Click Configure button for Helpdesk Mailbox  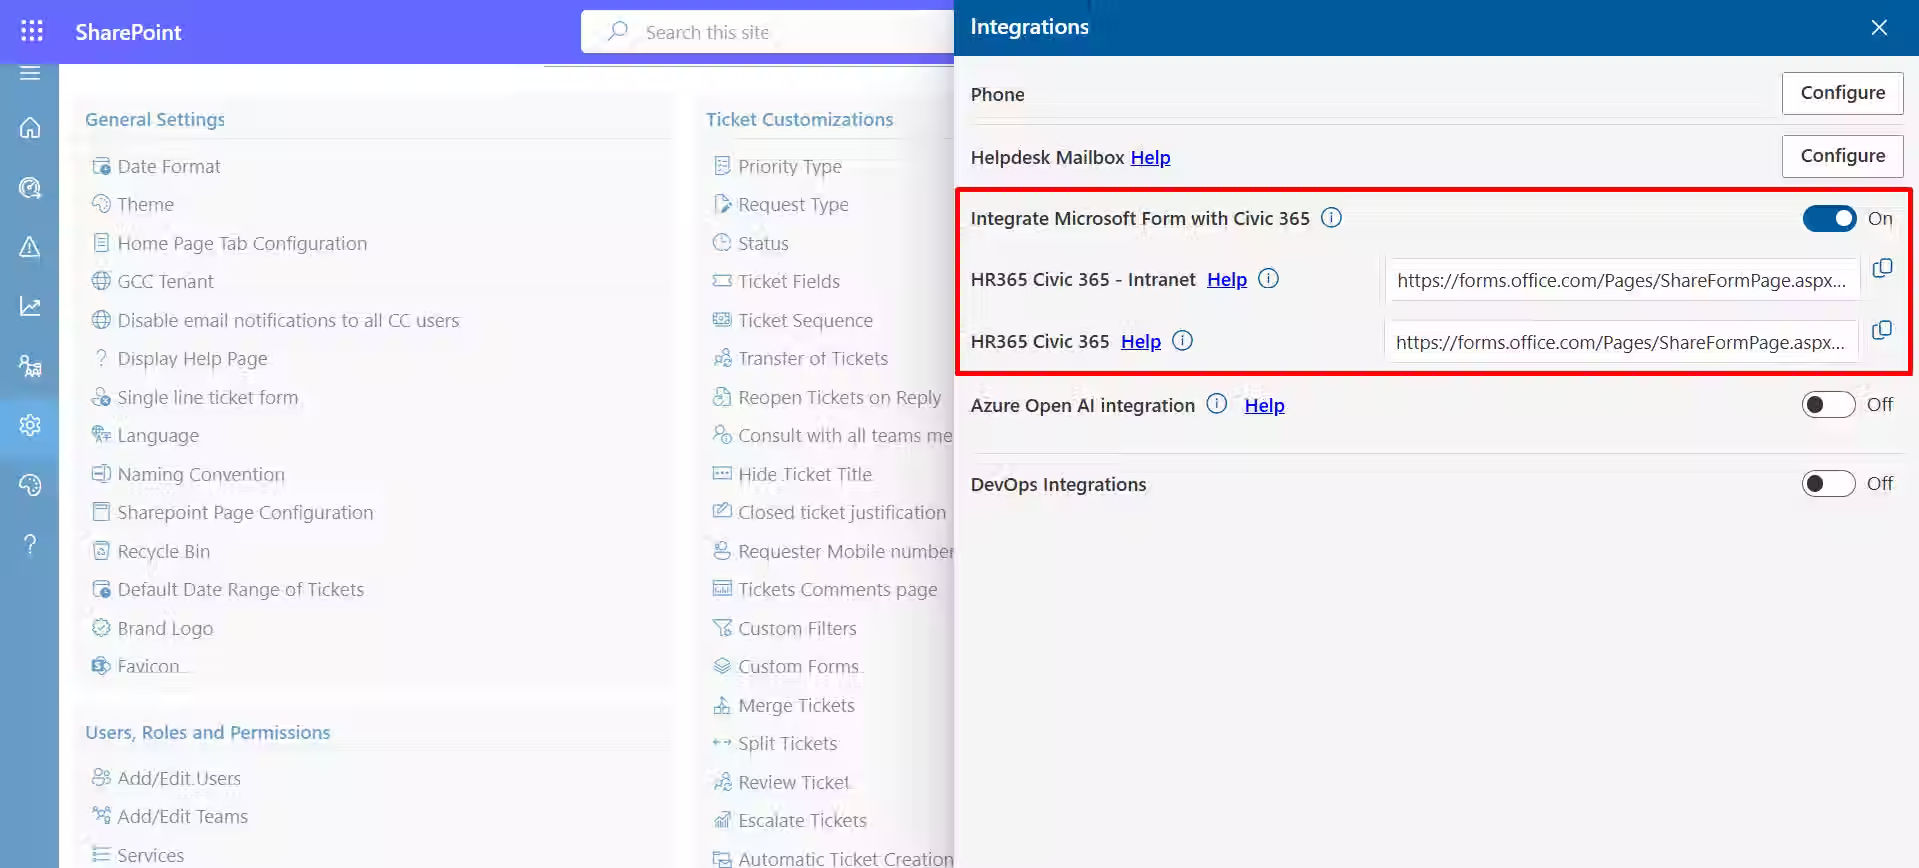[1842, 156]
